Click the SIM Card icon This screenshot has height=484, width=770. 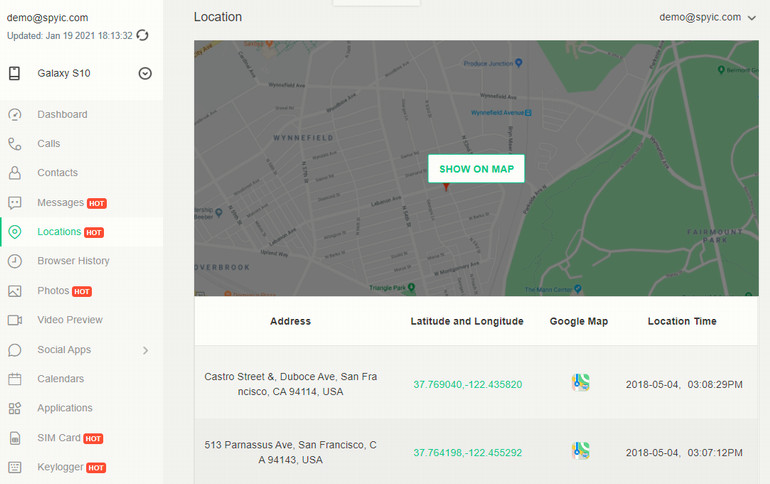(x=15, y=438)
